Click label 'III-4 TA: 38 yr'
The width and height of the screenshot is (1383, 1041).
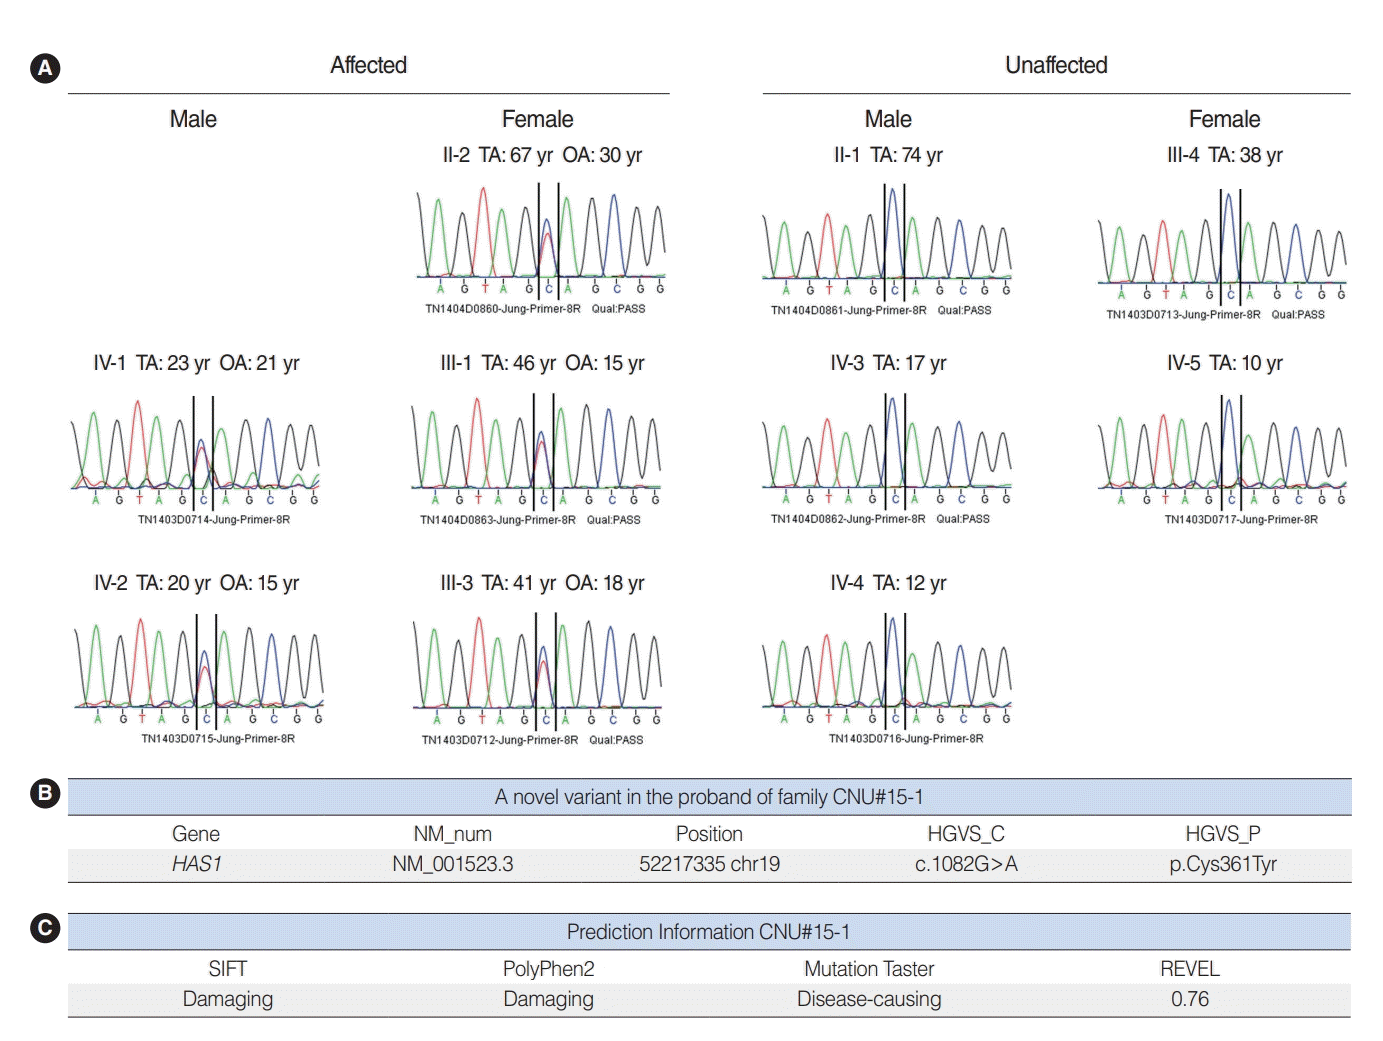[x=1224, y=155]
